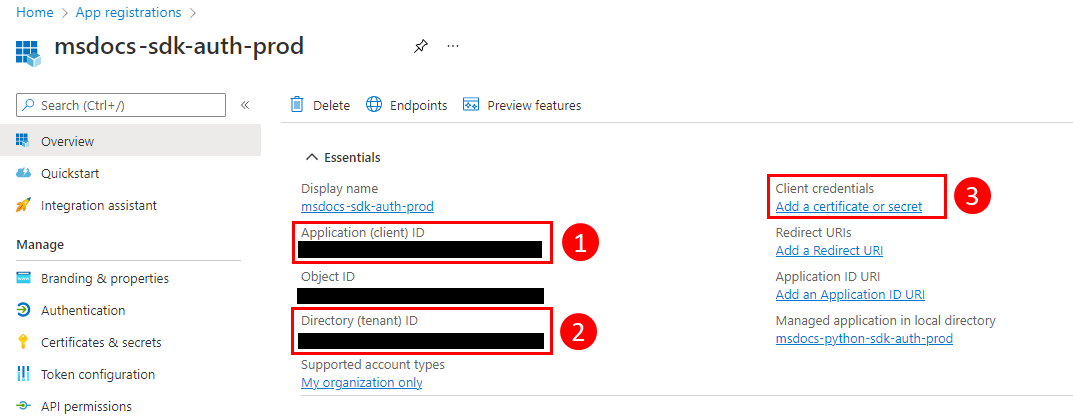Click the Certificates & secrets key icon
Image resolution: width=1073 pixels, height=419 pixels.
(23, 342)
